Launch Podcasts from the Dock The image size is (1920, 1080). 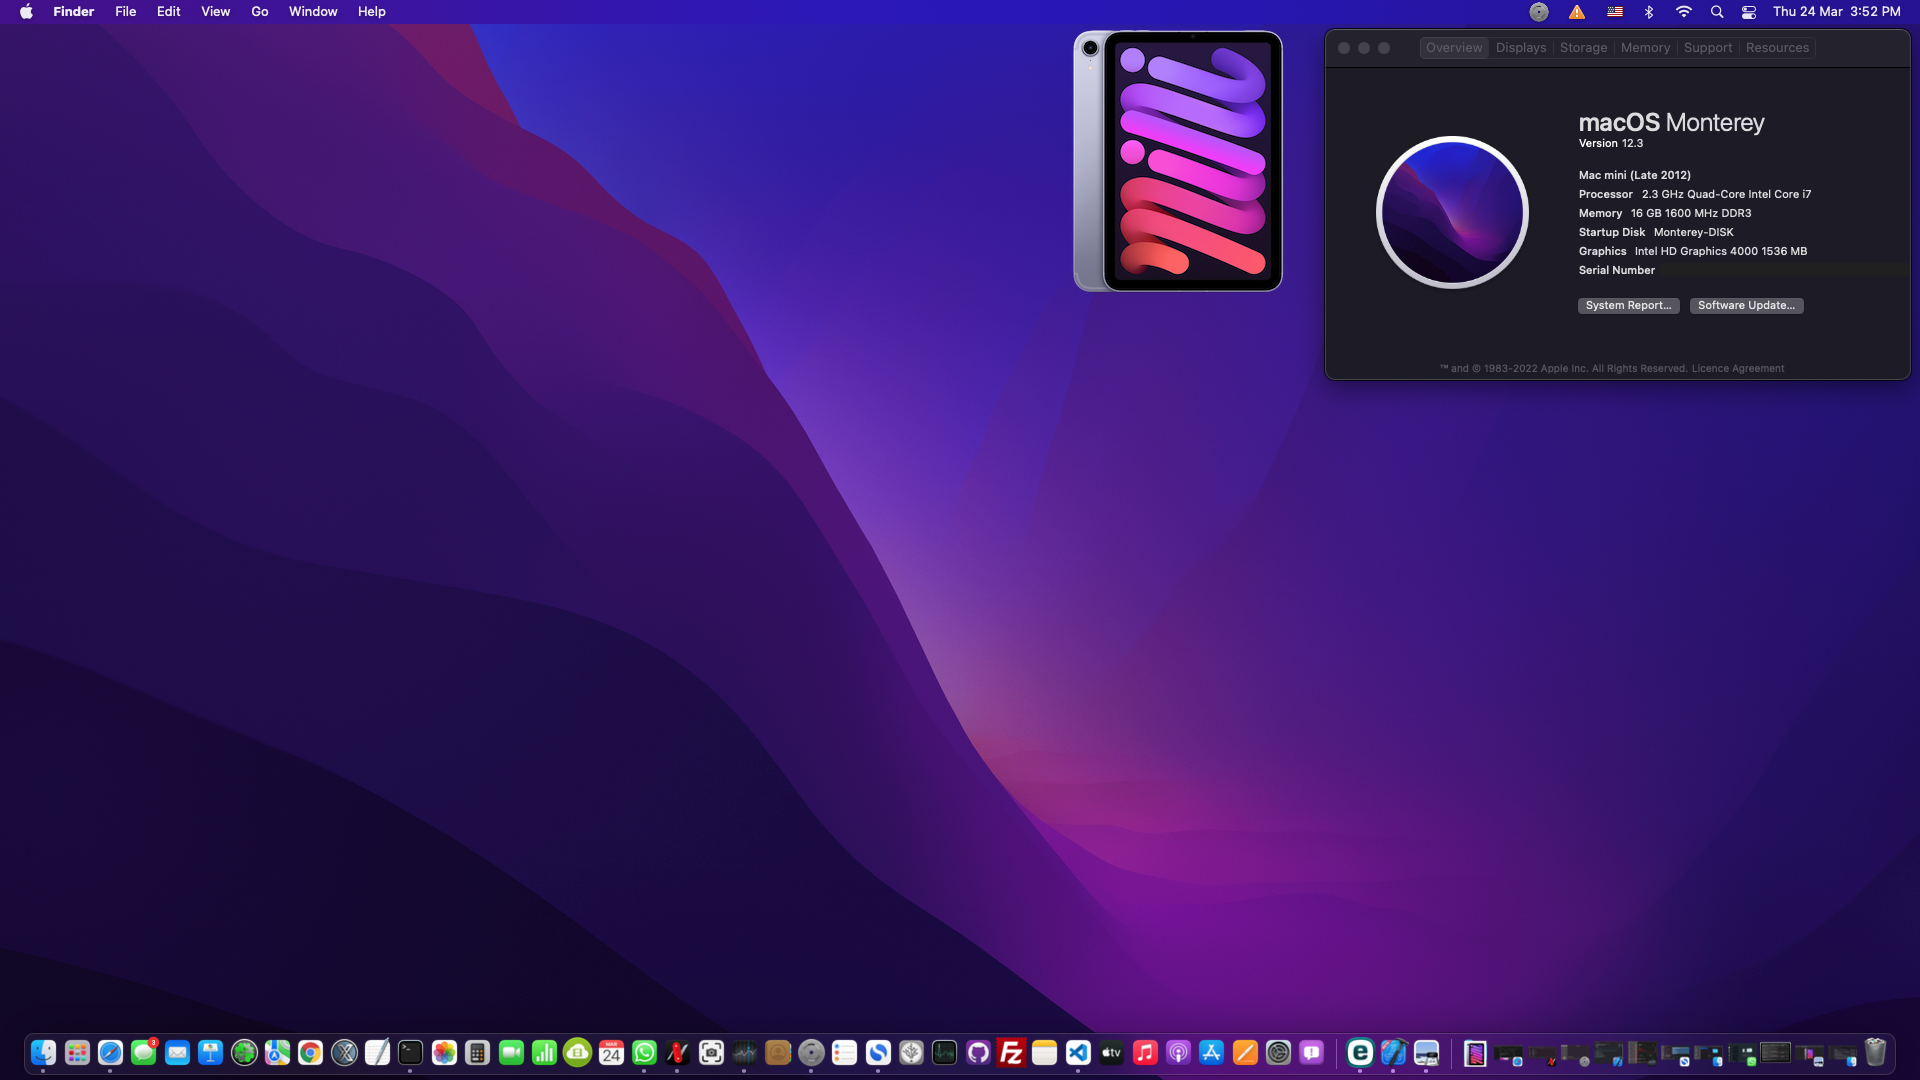[x=1178, y=1053]
